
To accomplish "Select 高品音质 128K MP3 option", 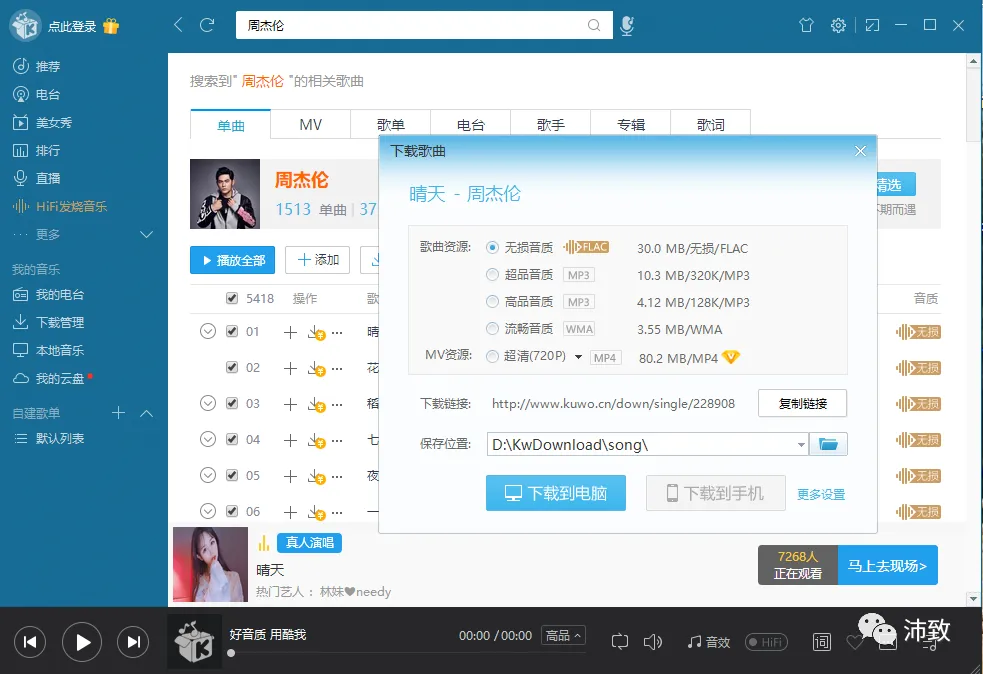I will [493, 302].
